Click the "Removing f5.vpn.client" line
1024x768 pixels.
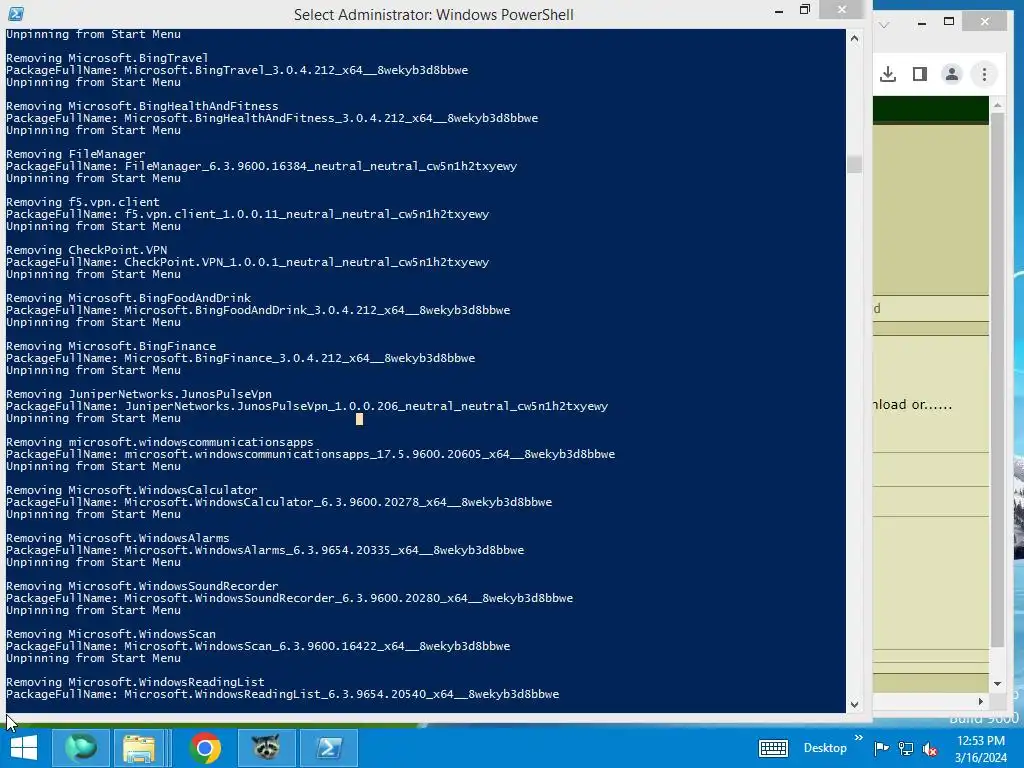[83, 202]
